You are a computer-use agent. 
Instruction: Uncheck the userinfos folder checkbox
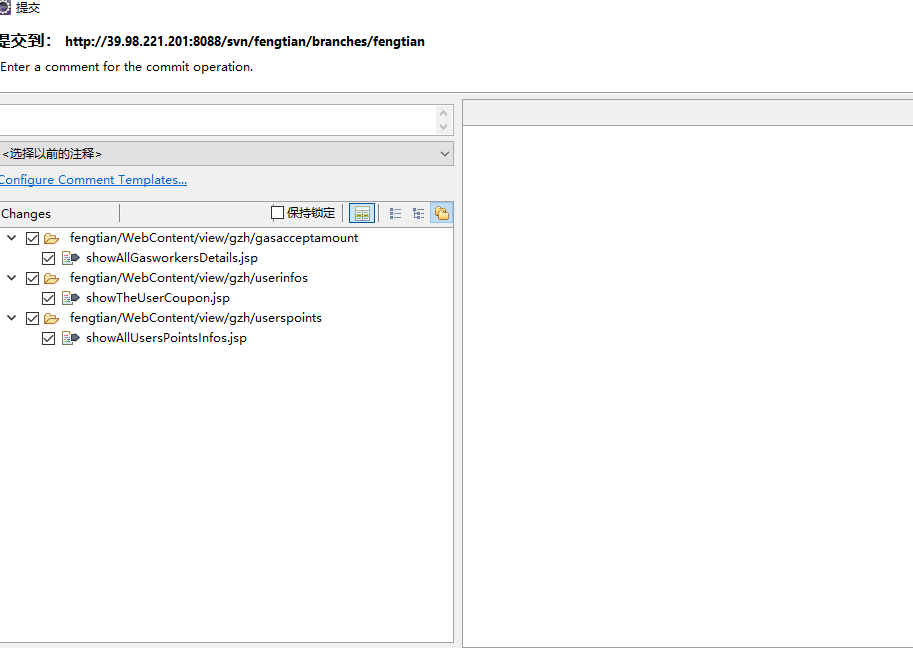point(32,278)
